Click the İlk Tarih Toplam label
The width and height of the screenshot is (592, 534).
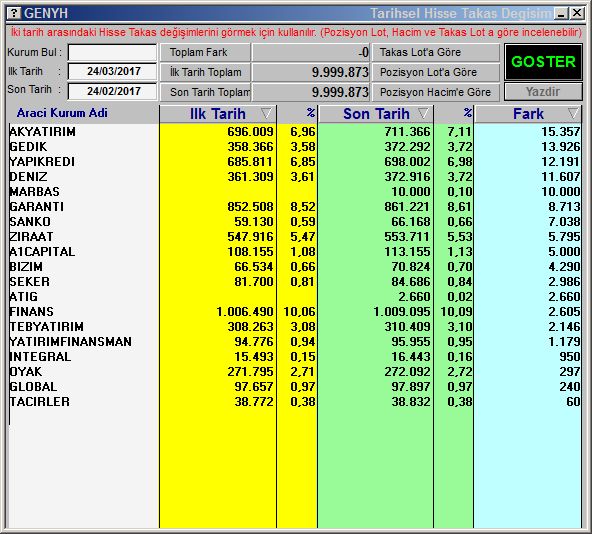pyautogui.click(x=205, y=72)
